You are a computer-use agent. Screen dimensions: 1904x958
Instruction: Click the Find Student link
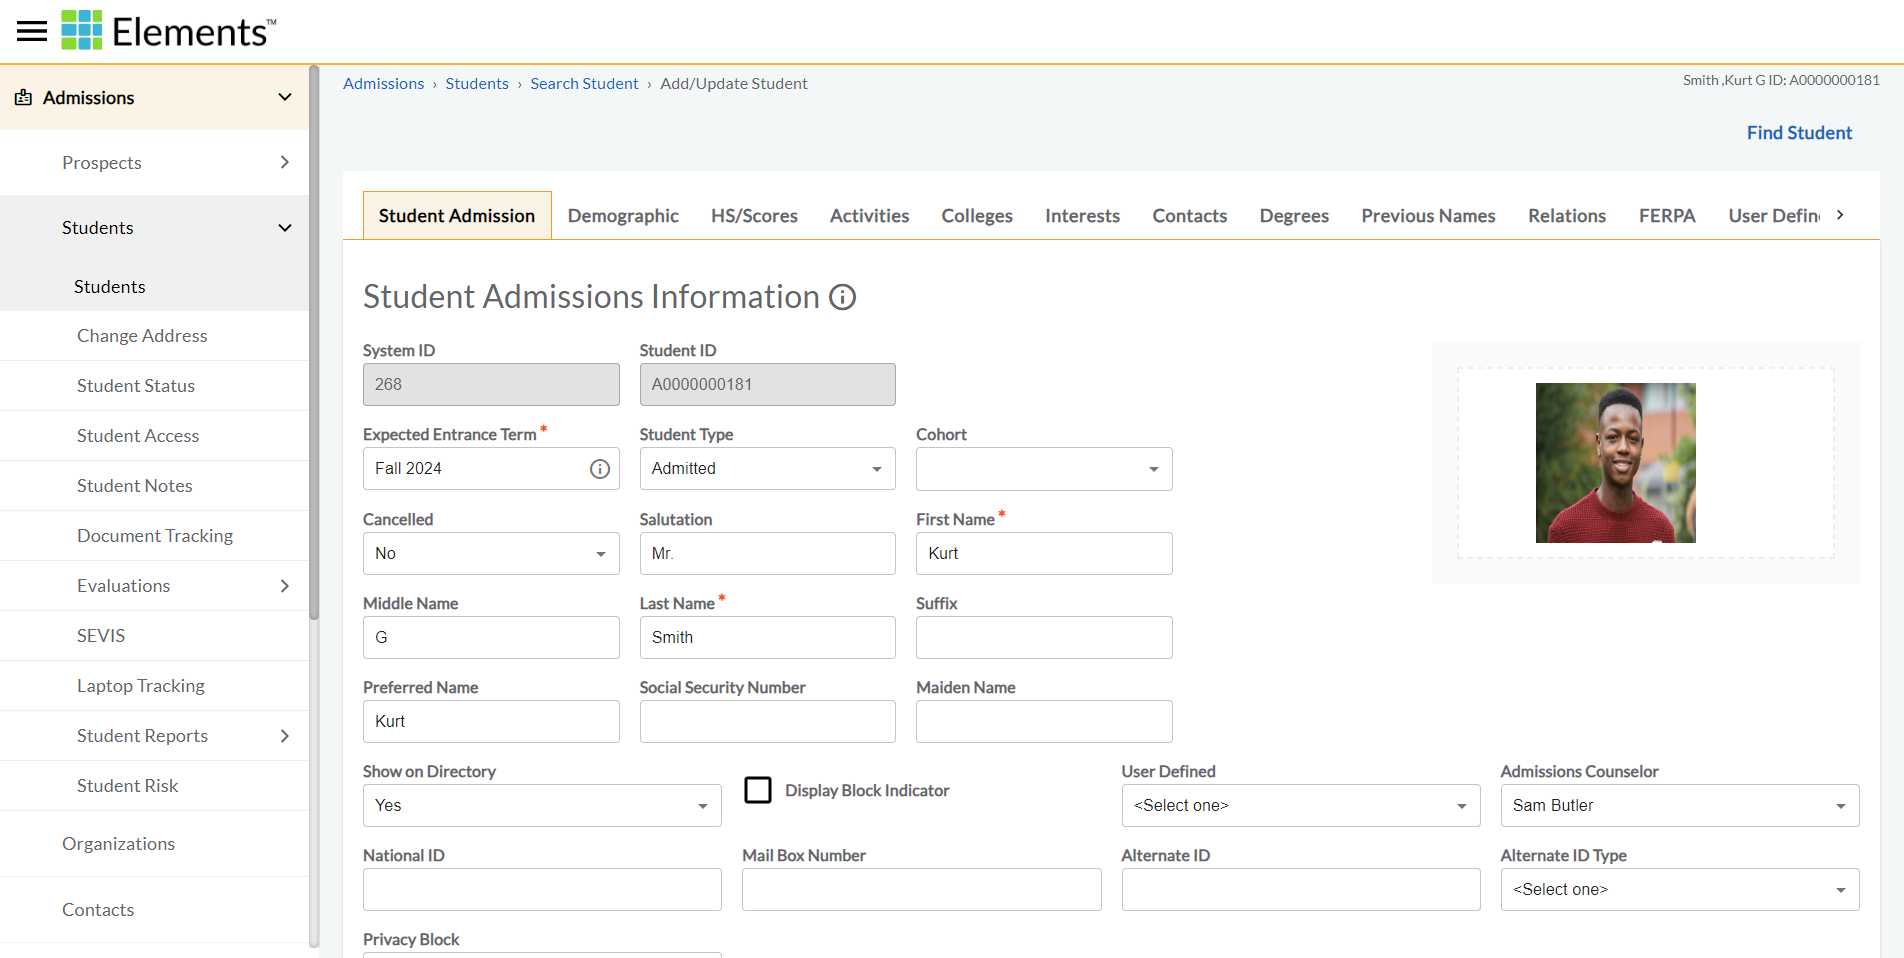click(1799, 133)
